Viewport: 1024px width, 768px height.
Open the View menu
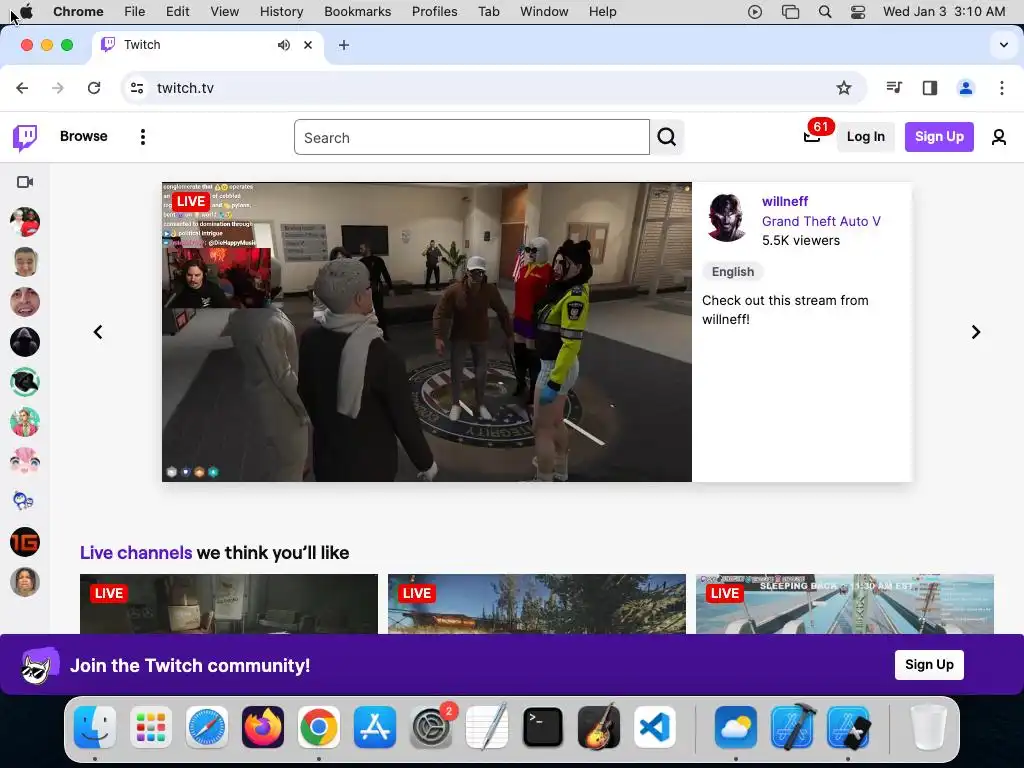click(224, 12)
